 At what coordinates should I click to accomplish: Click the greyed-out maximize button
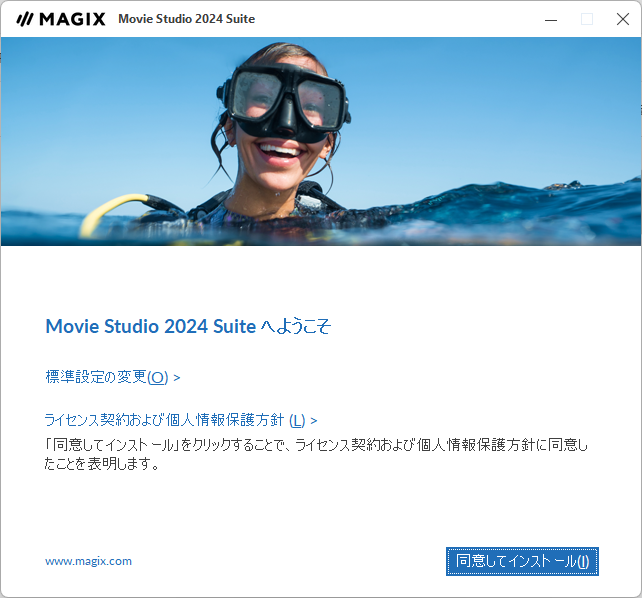[x=587, y=19]
